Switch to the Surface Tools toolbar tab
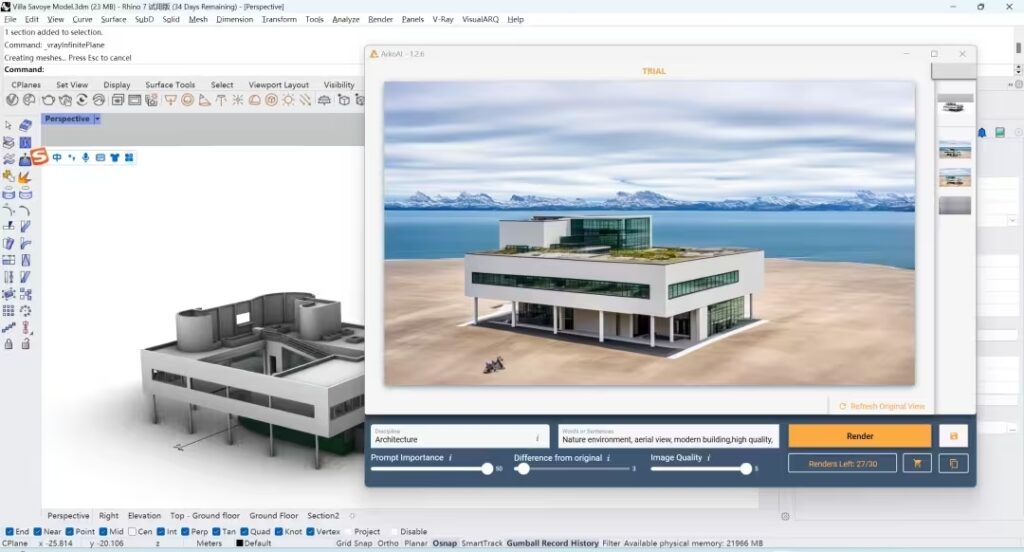 point(170,85)
